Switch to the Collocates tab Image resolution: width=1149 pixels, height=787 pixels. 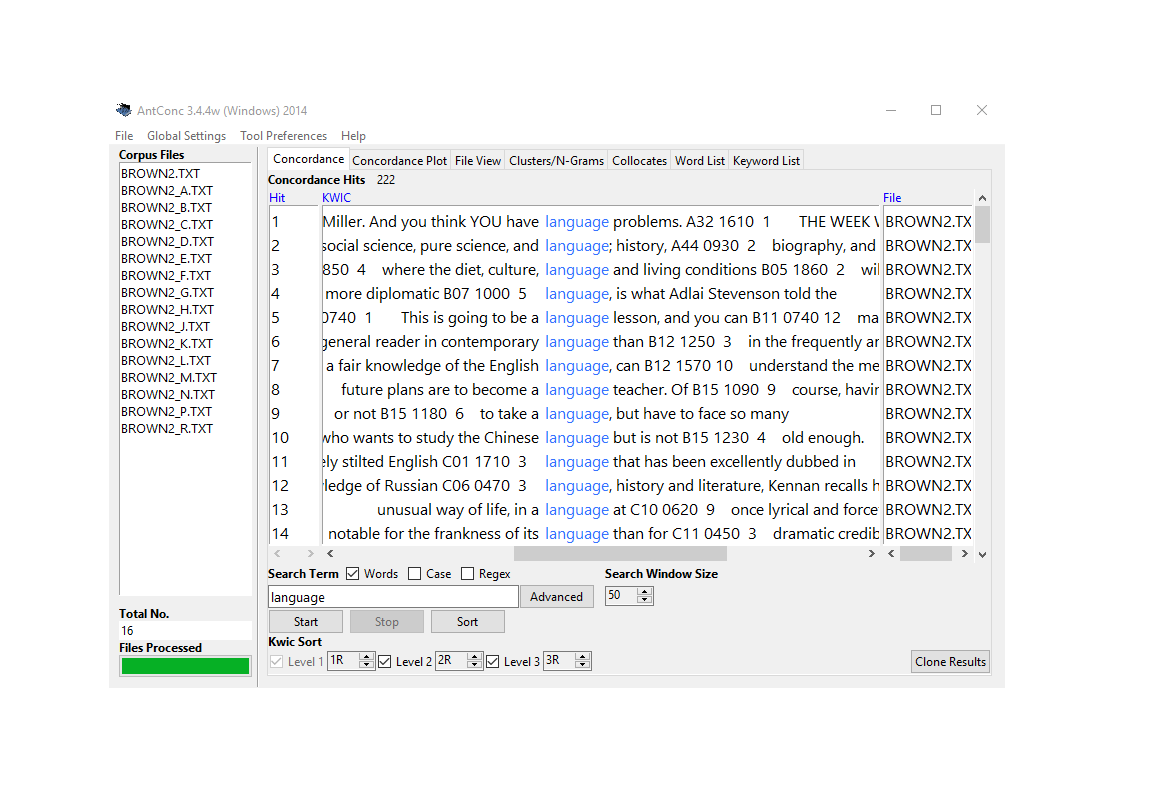pyautogui.click(x=639, y=160)
